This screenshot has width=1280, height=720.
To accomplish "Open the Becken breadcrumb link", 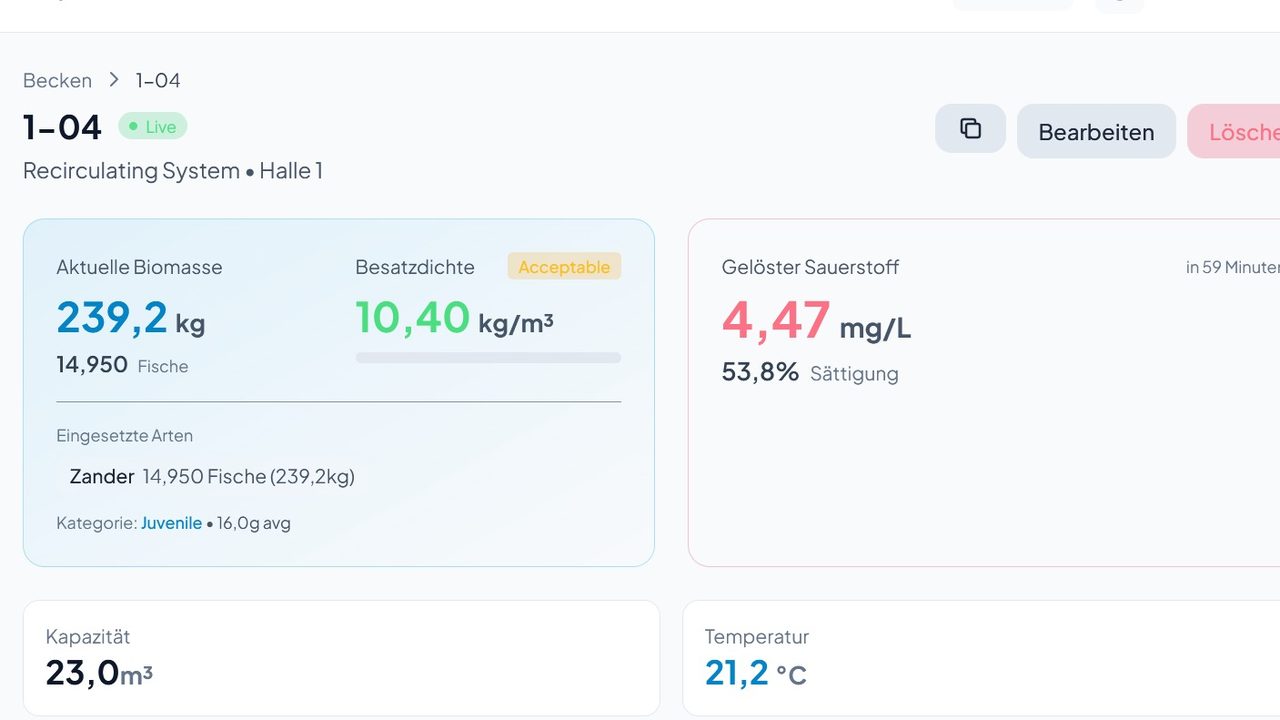I will click(57, 80).
